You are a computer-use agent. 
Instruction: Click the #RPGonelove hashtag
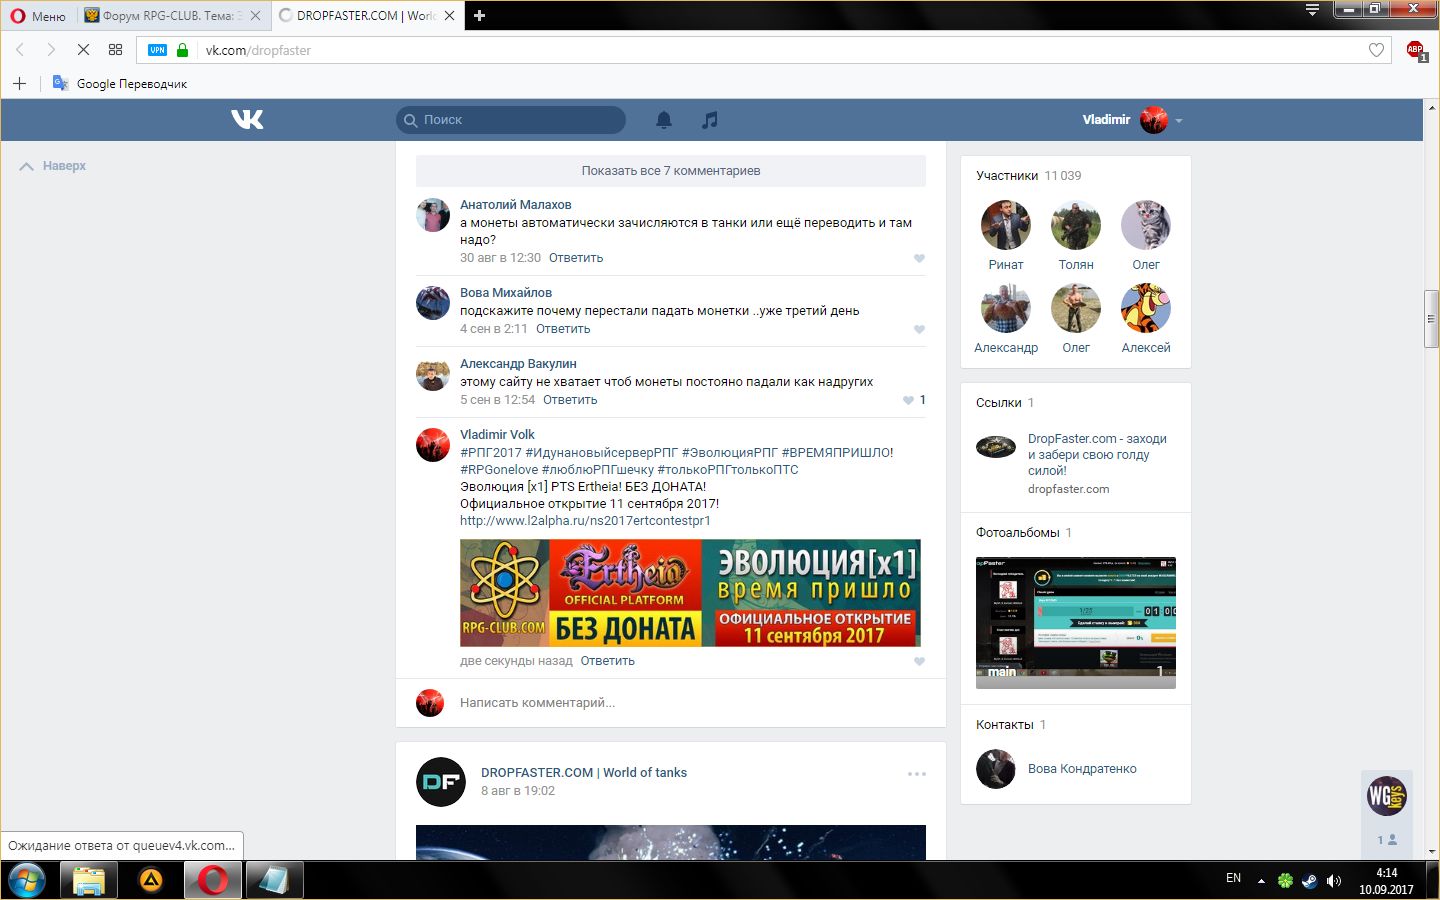(499, 470)
